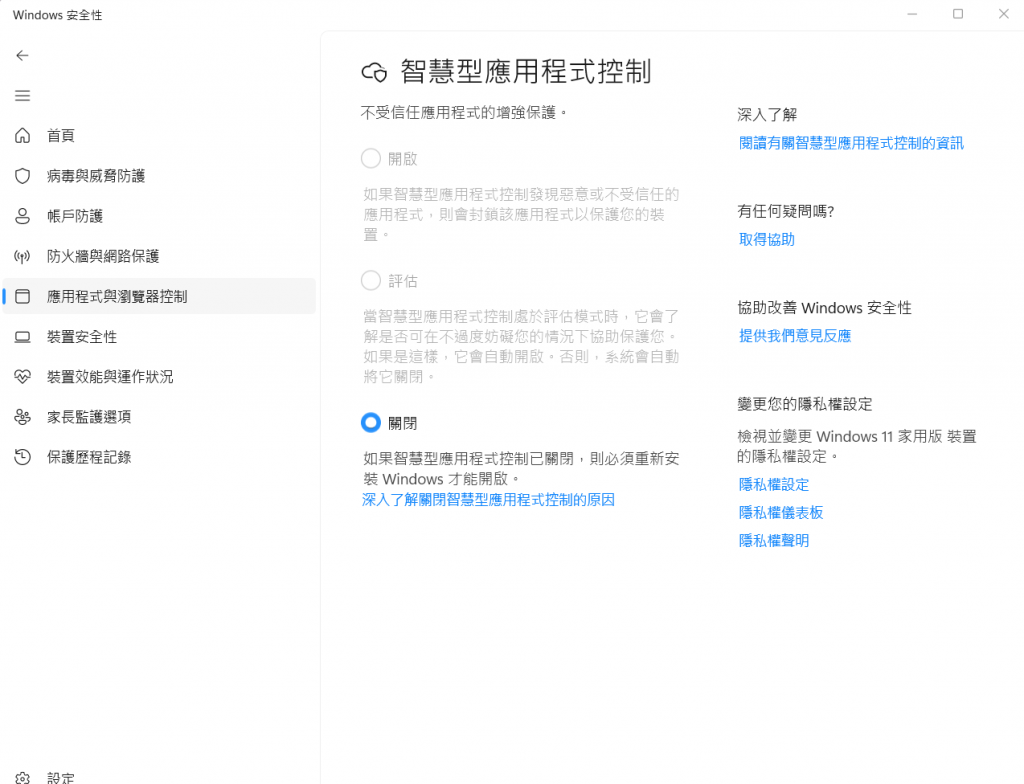Open 設定 at the sidebar bottom
Image resolution: width=1024 pixels, height=784 pixels.
click(159, 777)
